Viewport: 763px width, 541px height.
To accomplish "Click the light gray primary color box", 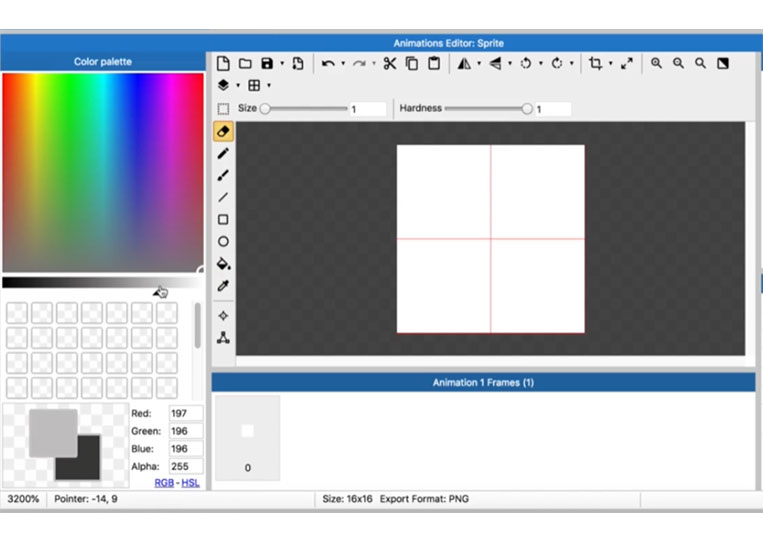I will point(53,433).
